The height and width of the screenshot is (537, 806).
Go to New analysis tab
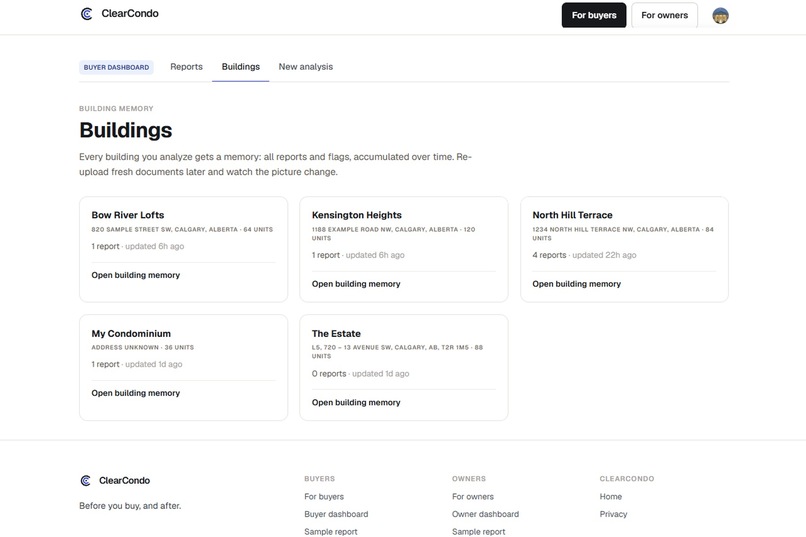click(x=305, y=67)
